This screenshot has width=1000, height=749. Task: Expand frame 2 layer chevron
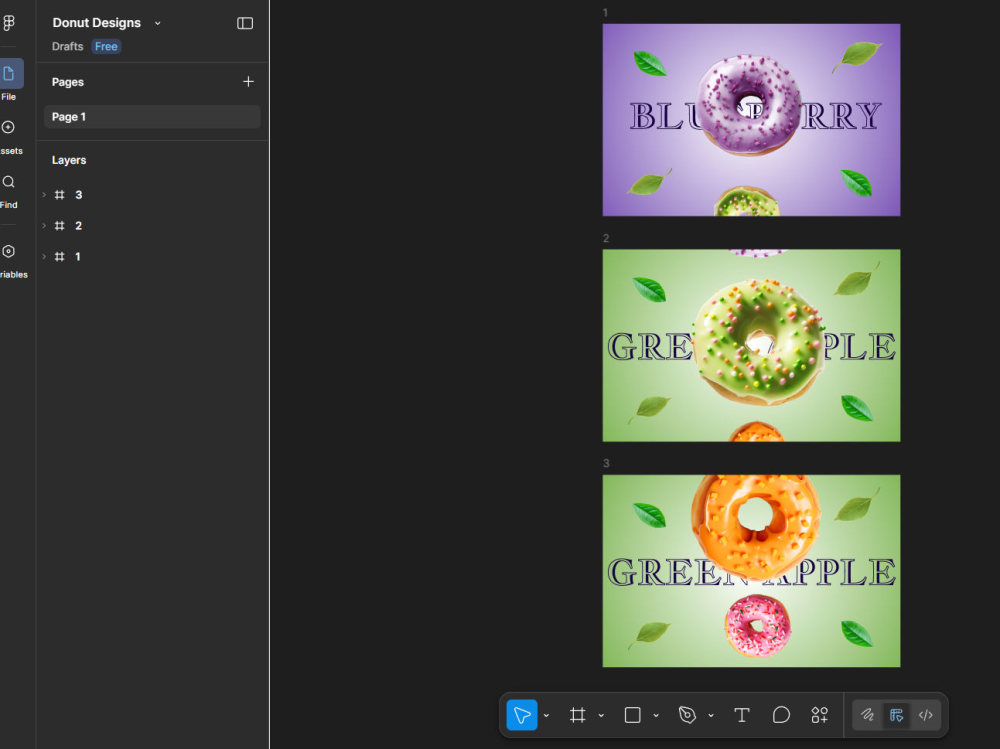tap(44, 225)
